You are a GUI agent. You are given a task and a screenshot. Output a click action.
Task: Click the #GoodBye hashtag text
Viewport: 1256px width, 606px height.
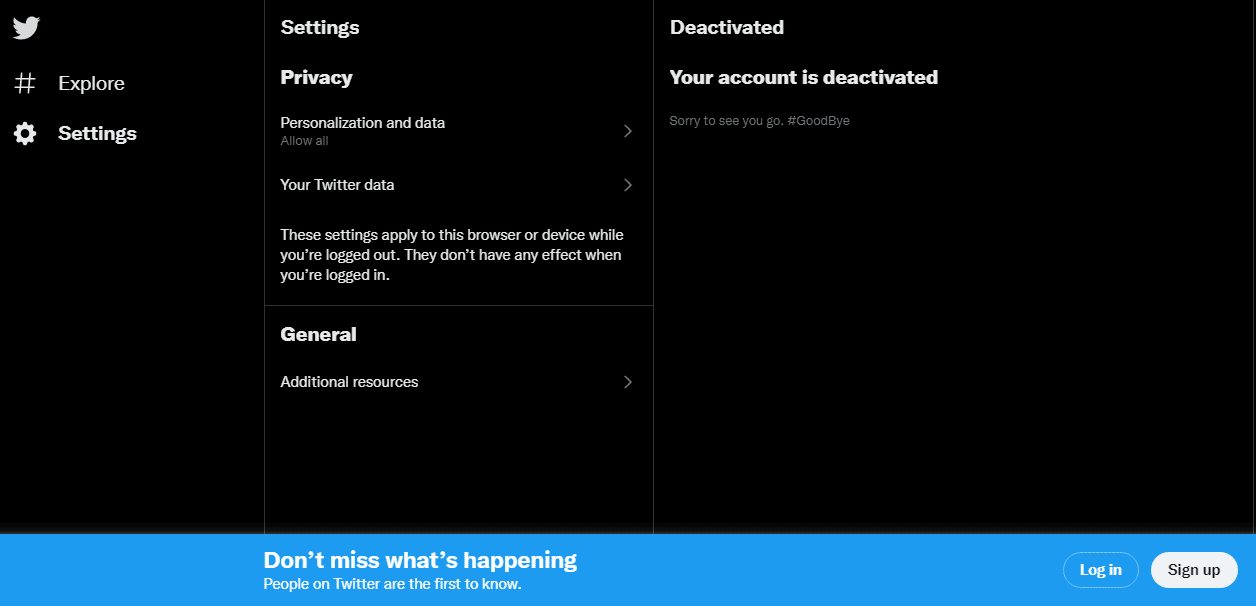pos(818,121)
